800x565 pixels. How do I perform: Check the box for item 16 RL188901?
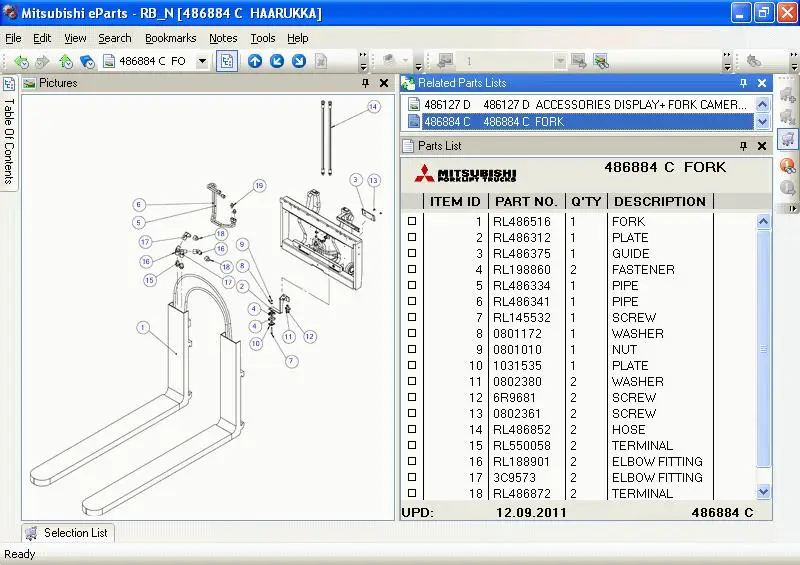[412, 461]
